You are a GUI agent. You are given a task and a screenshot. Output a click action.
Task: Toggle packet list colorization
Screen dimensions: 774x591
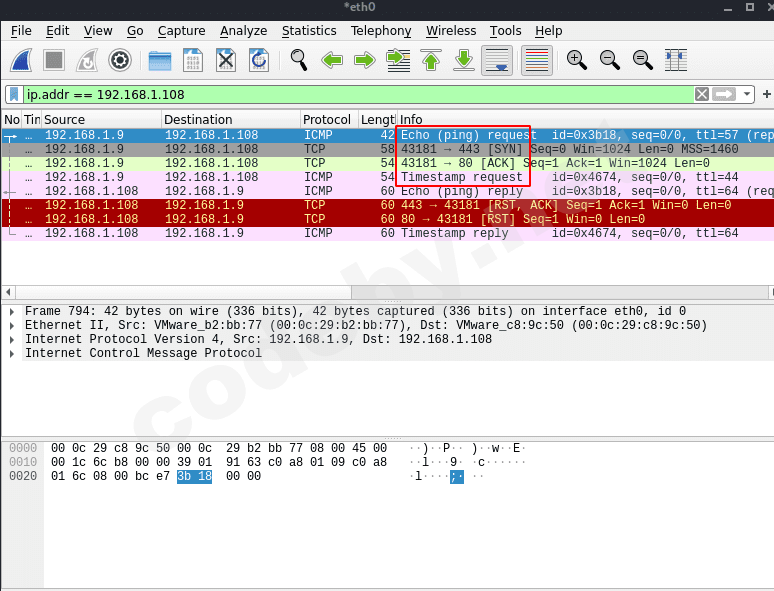[537, 60]
